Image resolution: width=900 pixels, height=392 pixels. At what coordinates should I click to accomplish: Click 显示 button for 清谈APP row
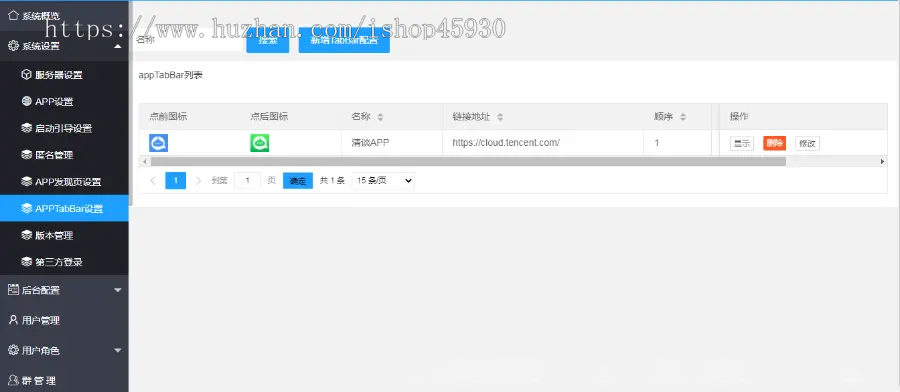point(742,143)
